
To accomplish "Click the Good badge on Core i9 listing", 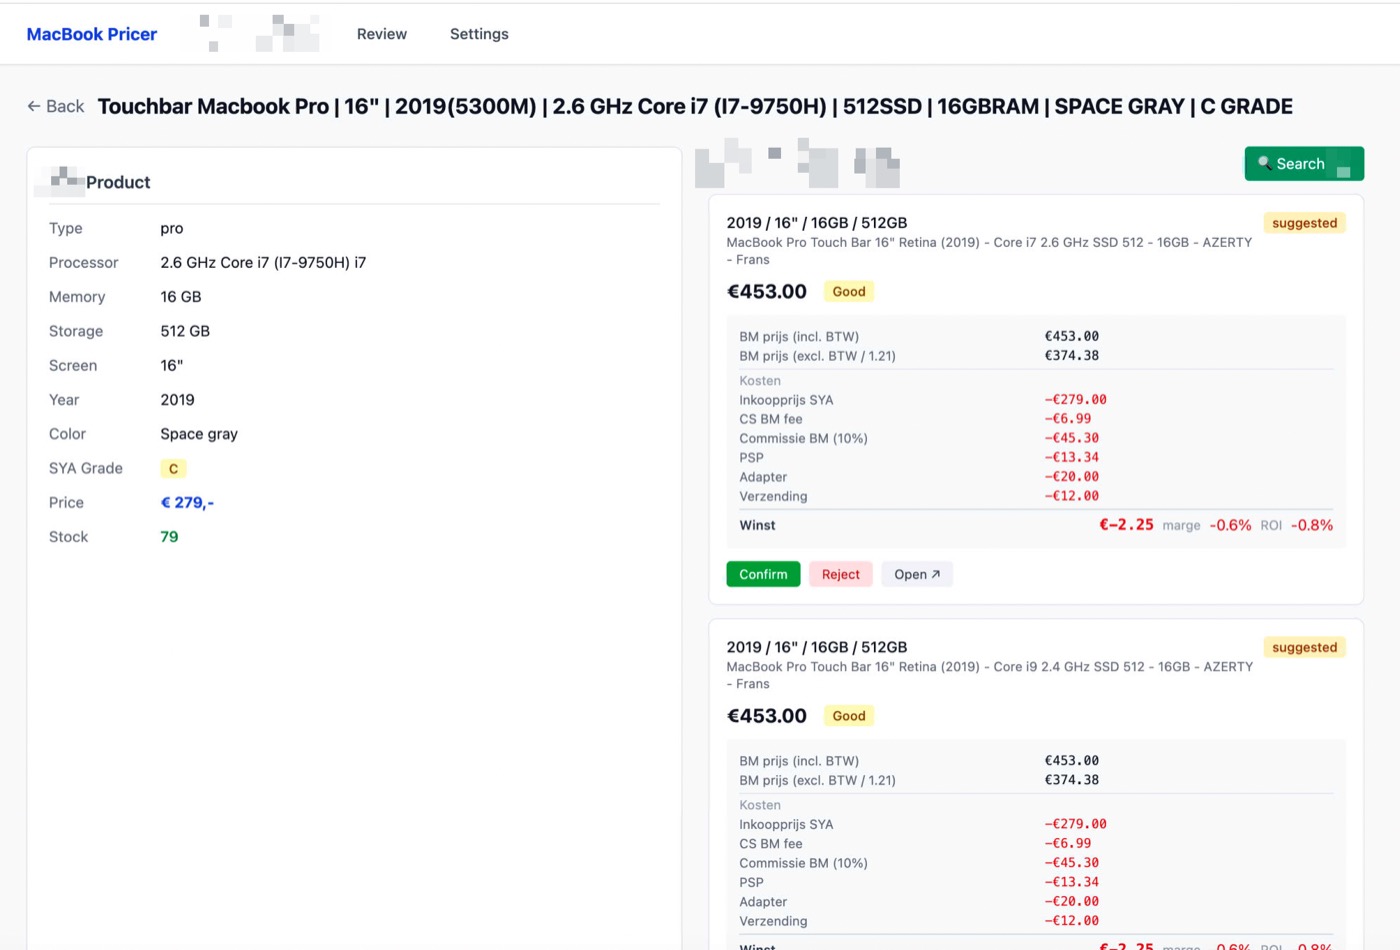I will [848, 715].
